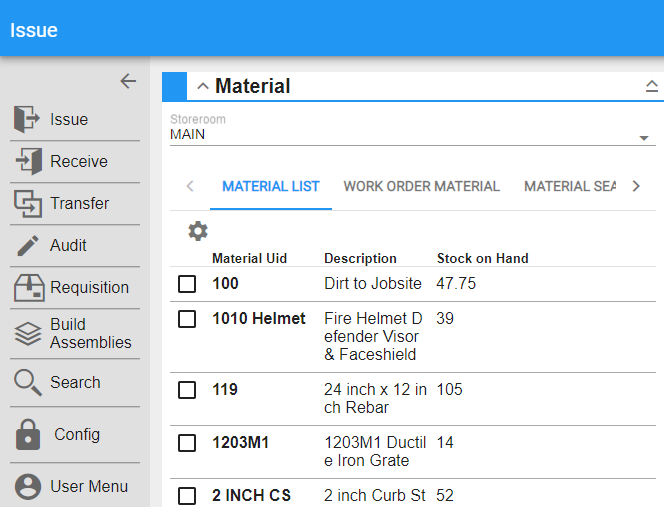Viewport: 664px width, 507px height.
Task: Click the Search magnifier icon
Action: coord(26,382)
